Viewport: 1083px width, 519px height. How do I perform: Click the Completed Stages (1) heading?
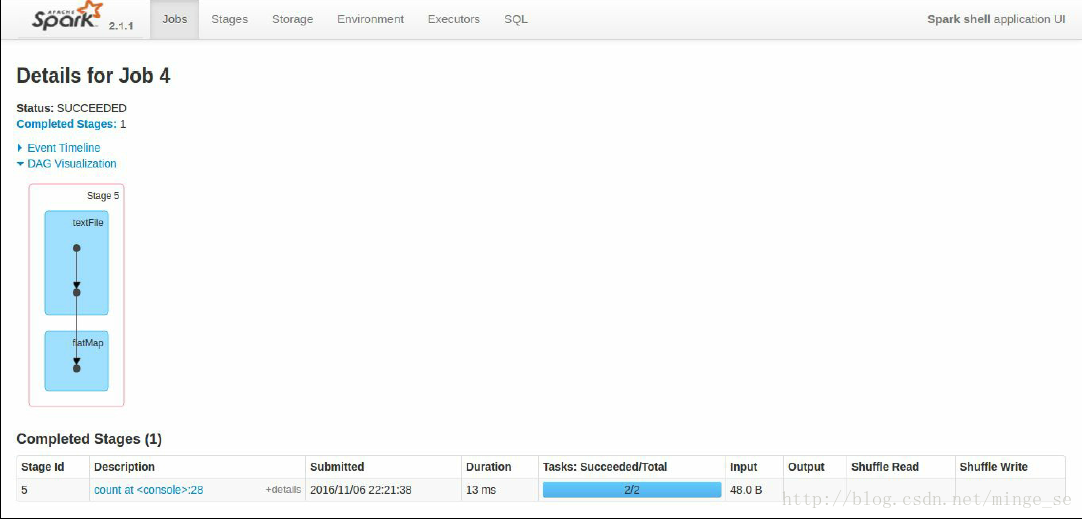click(x=89, y=440)
